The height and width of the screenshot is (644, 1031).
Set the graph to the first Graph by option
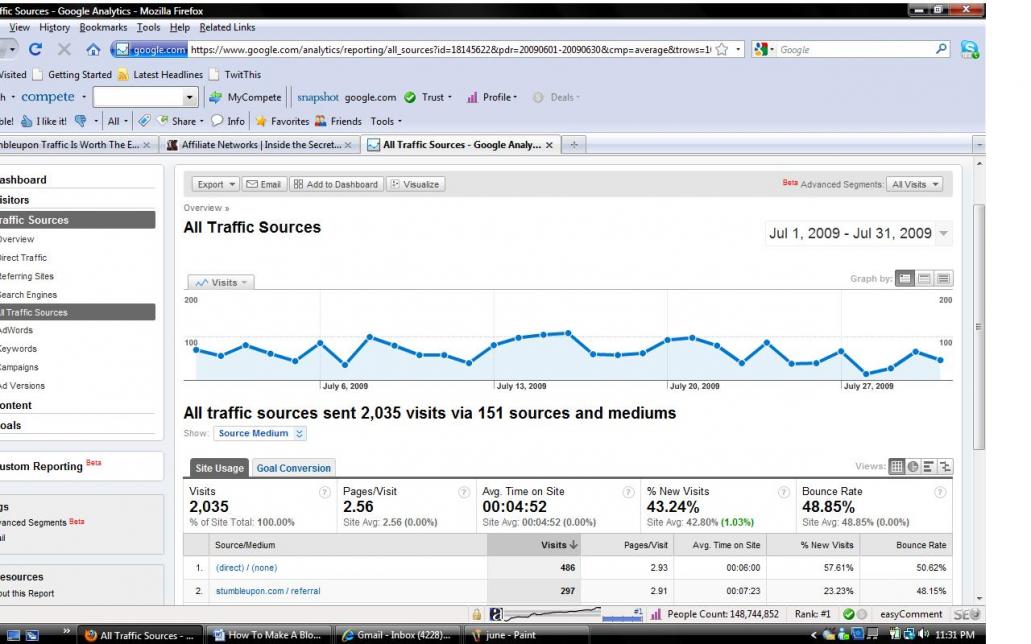905,279
